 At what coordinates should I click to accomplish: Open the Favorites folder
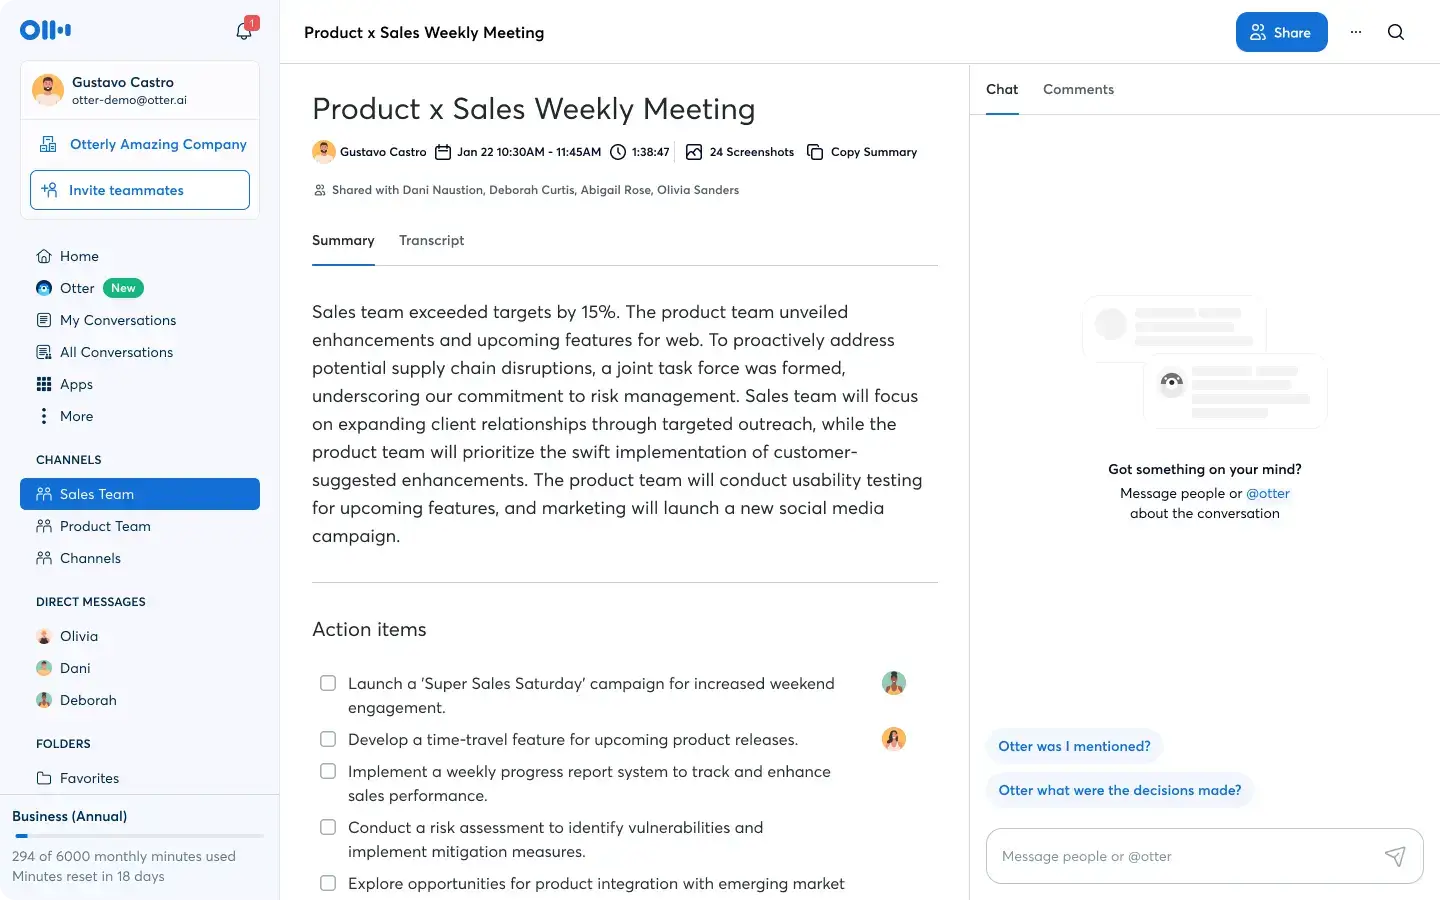[90, 778]
